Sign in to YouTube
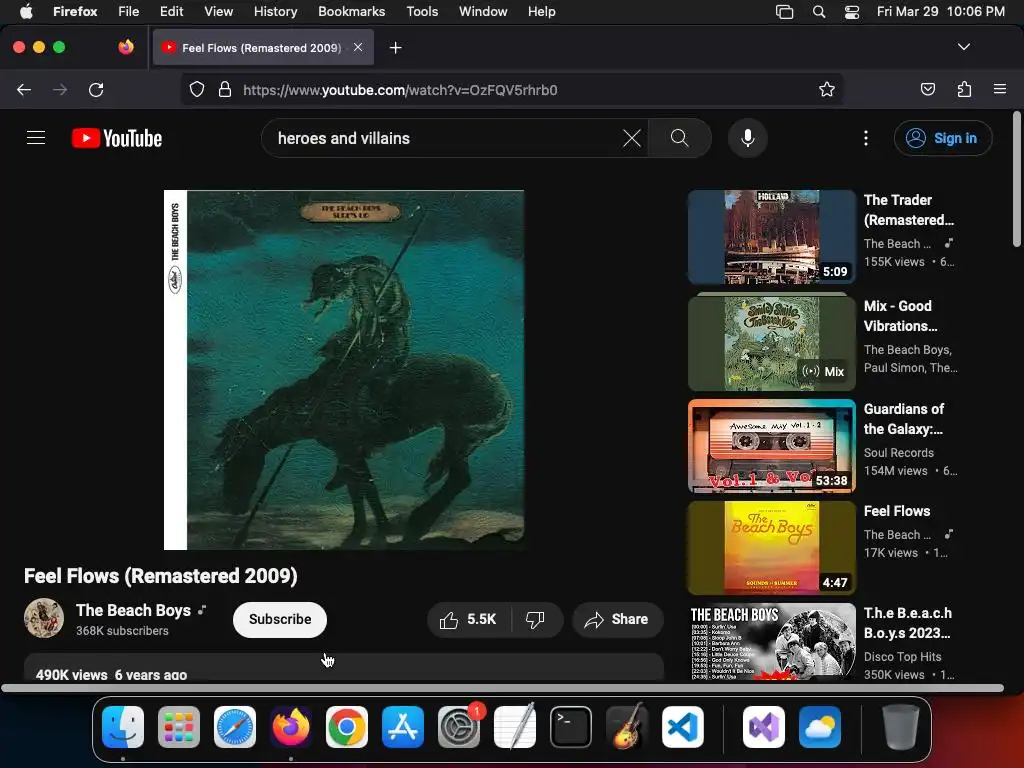 click(943, 138)
